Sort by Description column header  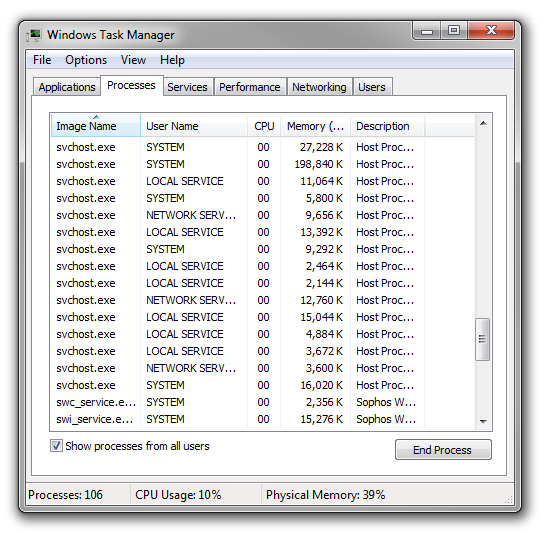click(x=387, y=126)
